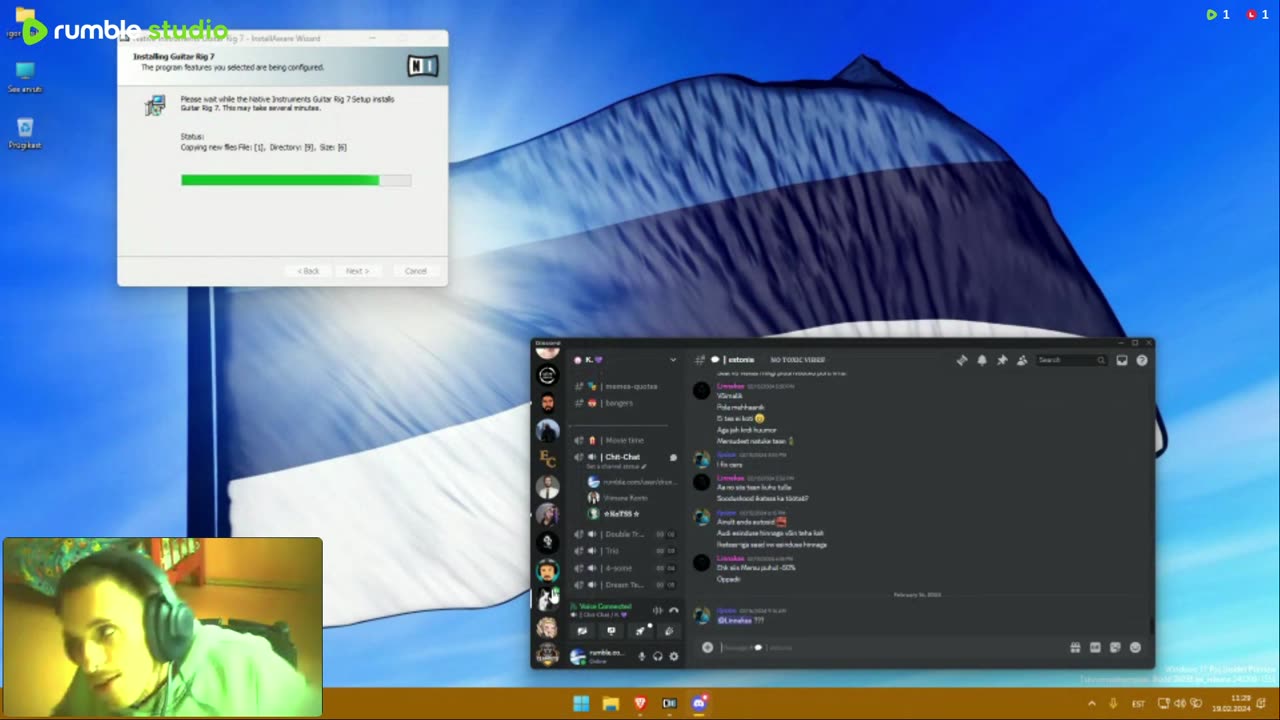Select the EC server icon
The height and width of the screenshot is (720, 1280).
[547, 458]
